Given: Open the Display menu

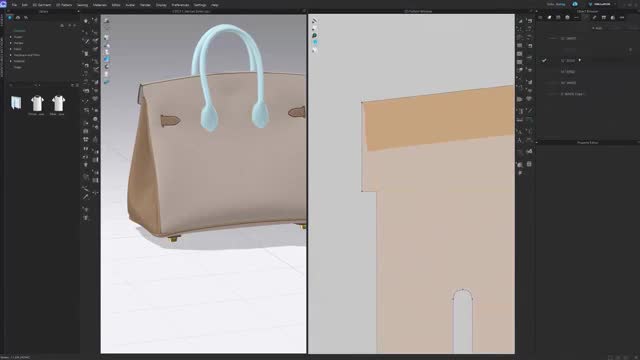Looking at the screenshot, I should 161,5.
